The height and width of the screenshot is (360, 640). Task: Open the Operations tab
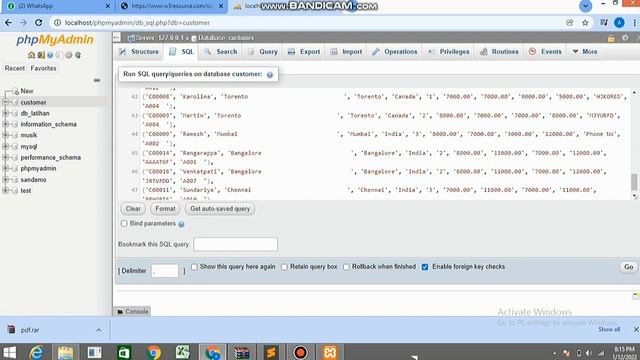coord(395,52)
